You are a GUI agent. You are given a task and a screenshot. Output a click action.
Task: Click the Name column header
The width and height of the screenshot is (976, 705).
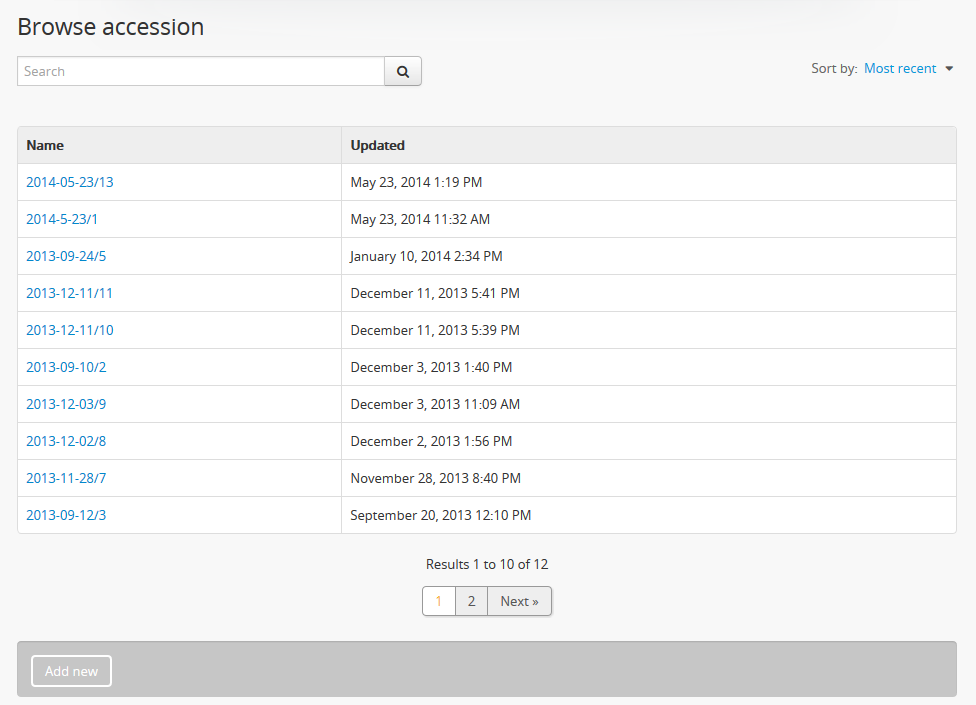(x=45, y=145)
